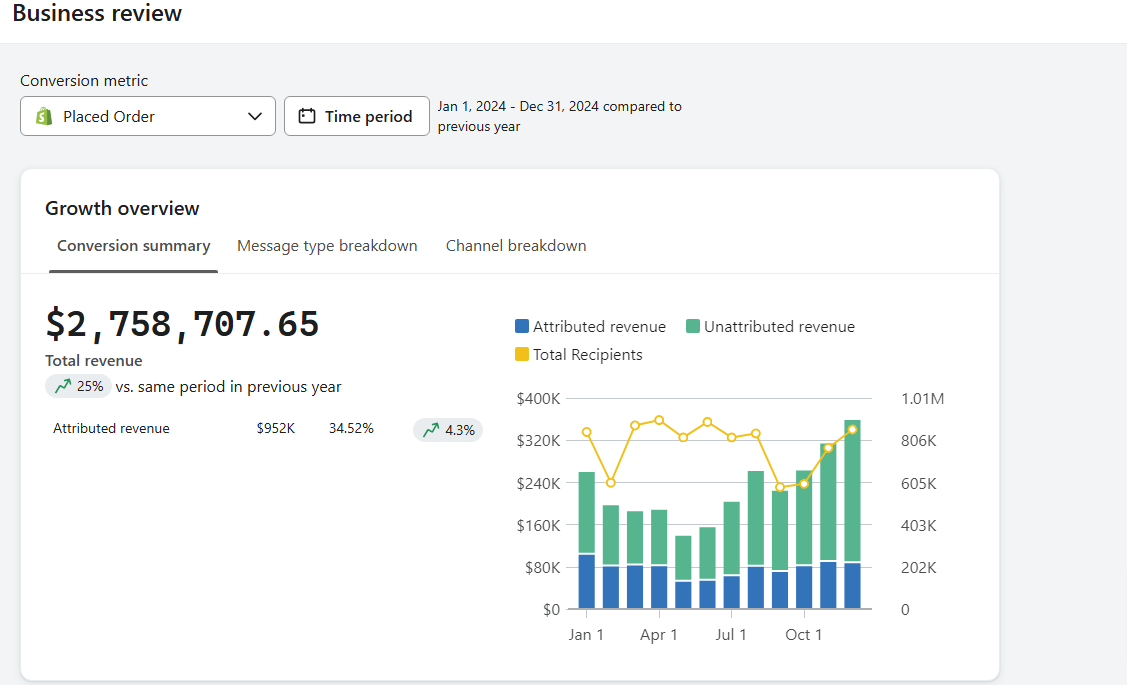Image resolution: width=1127 pixels, height=685 pixels.
Task: Click the Shopify icon in the metric selector
Action: click(x=43, y=115)
